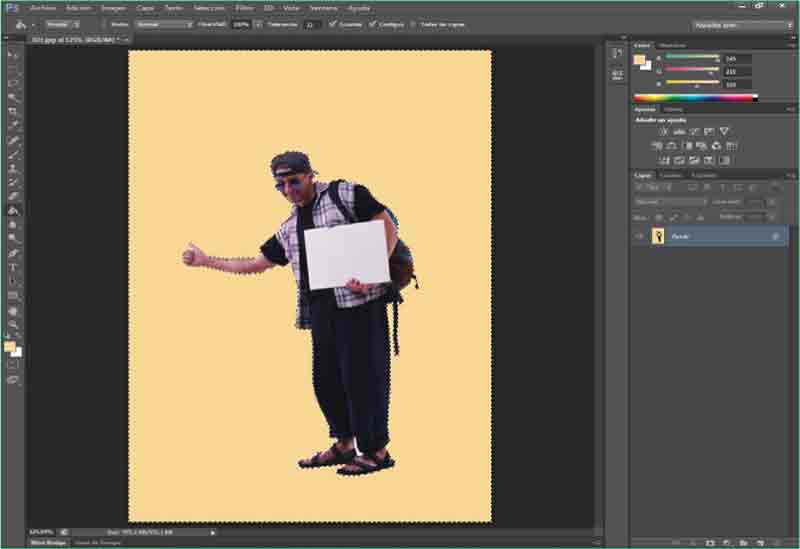Screen dimensions: 800x549
Task: Hide the Fondo layer with eye icon
Action: [640, 236]
